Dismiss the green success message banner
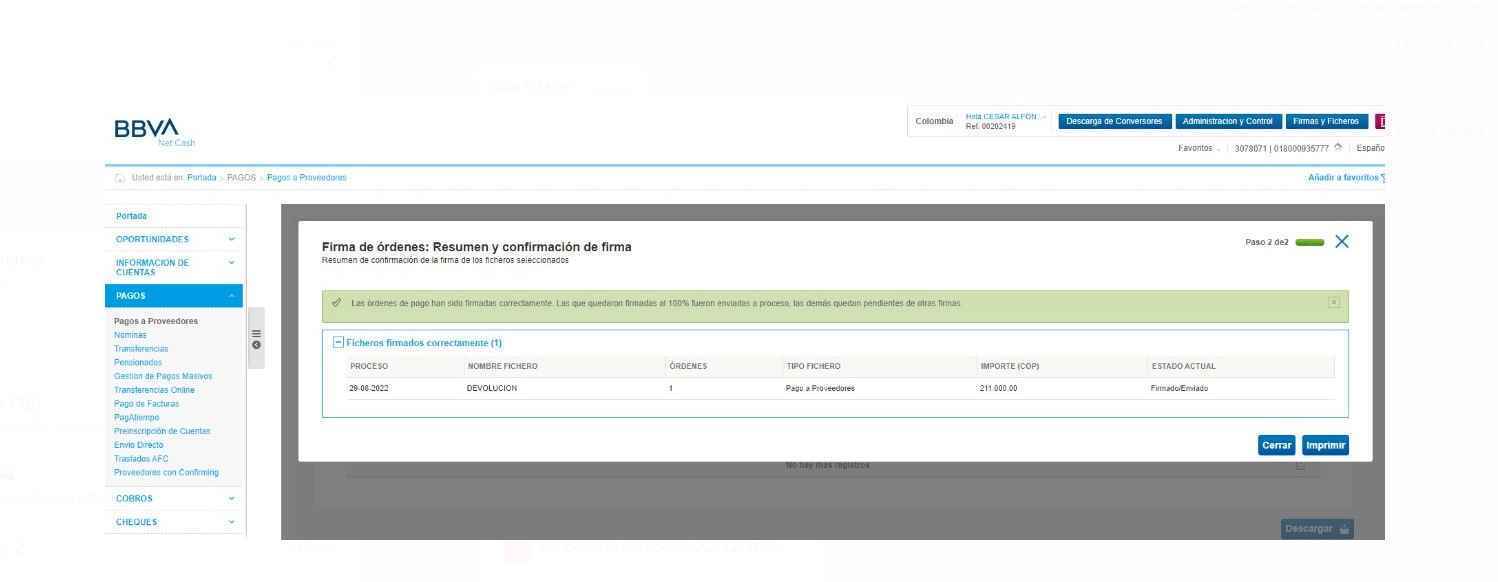The height and width of the screenshot is (582, 1498). point(1333,302)
